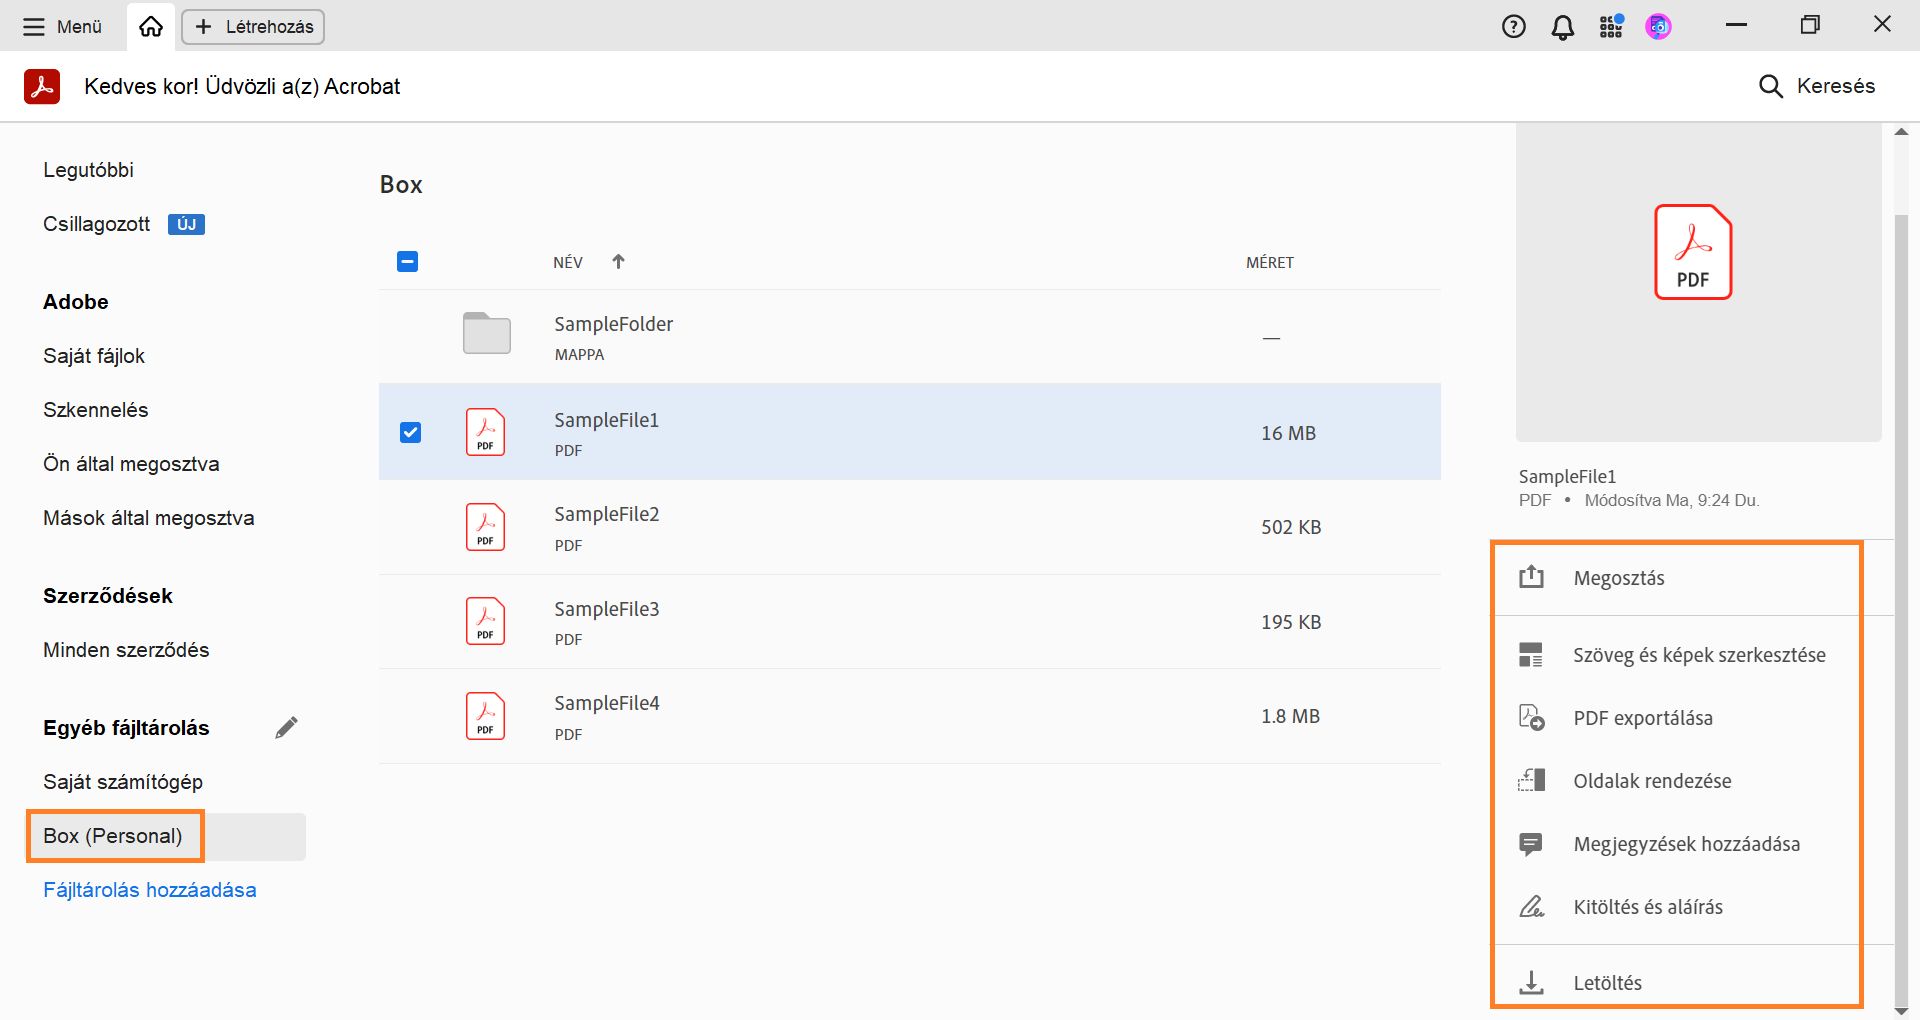This screenshot has width=1920, height=1020.
Task: Open Saját fájlok in the sidebar
Action: [94, 356]
